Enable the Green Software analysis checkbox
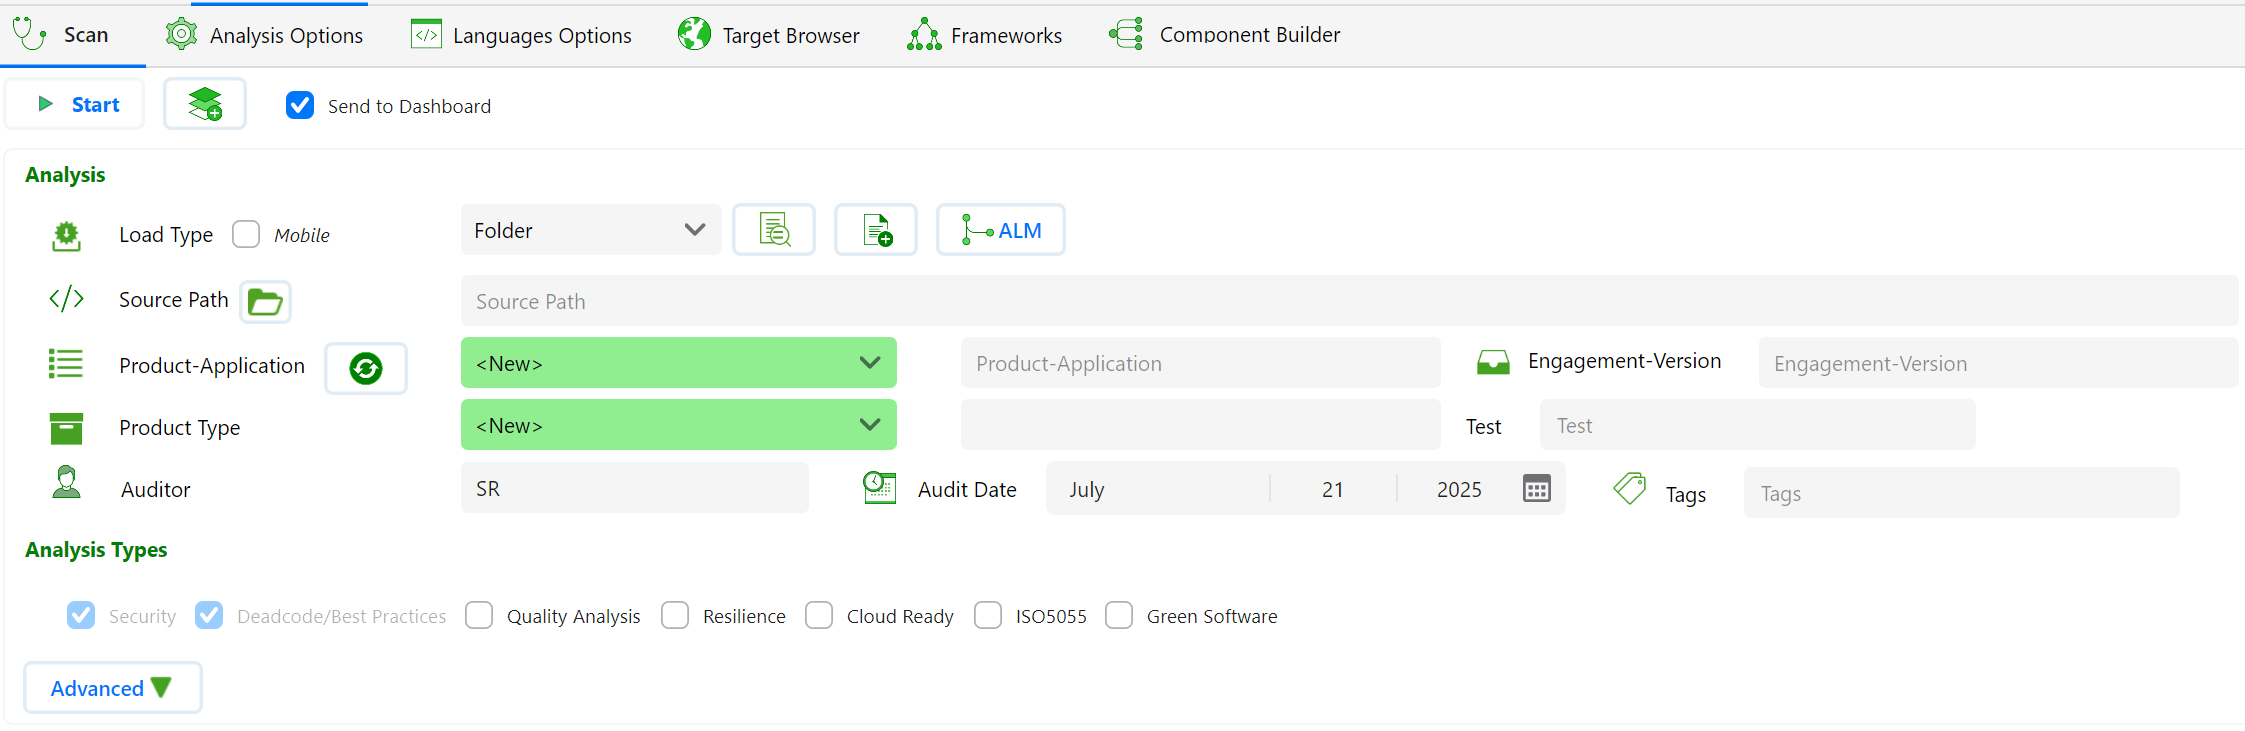Screen dimensions: 2245x731 (x=1119, y=615)
